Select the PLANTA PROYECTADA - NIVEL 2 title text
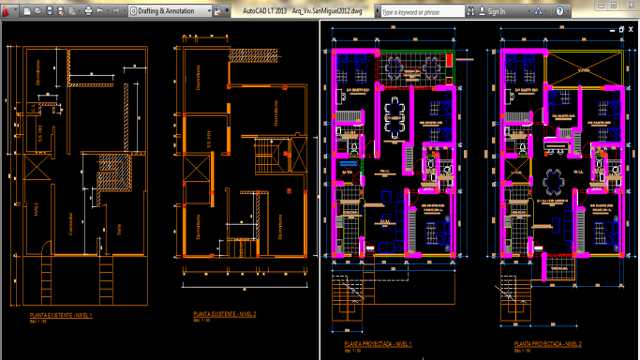The height and width of the screenshot is (360, 640). [547, 344]
